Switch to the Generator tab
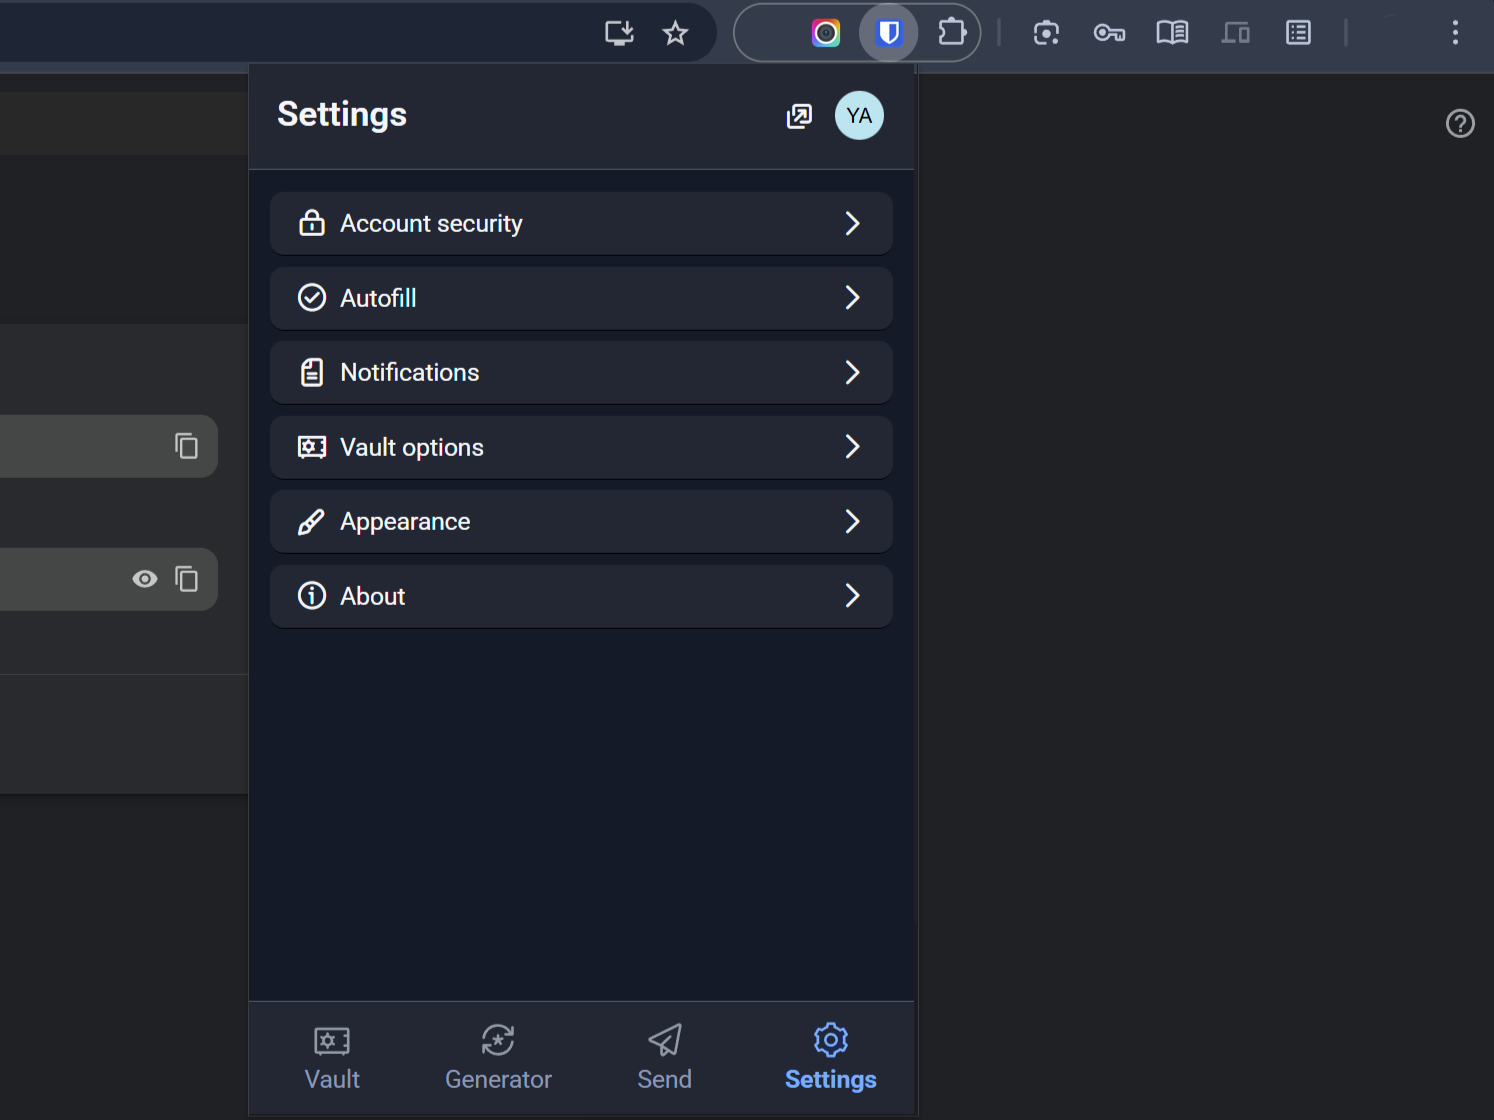Viewport: 1494px width, 1120px height. [498, 1058]
